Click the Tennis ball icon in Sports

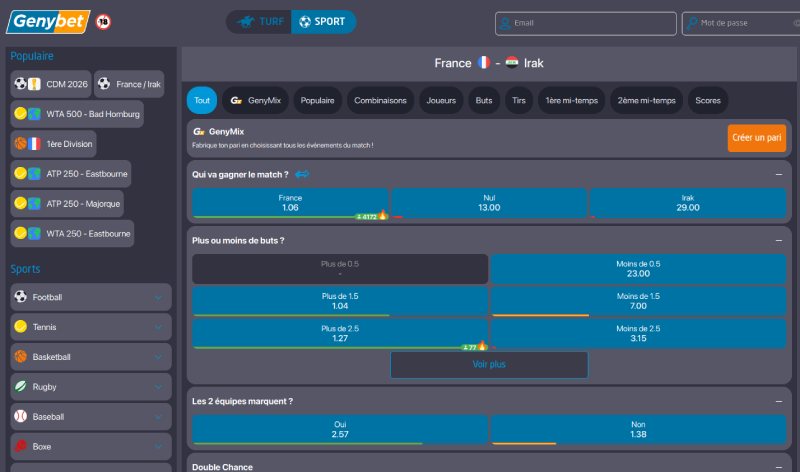tap(20, 327)
